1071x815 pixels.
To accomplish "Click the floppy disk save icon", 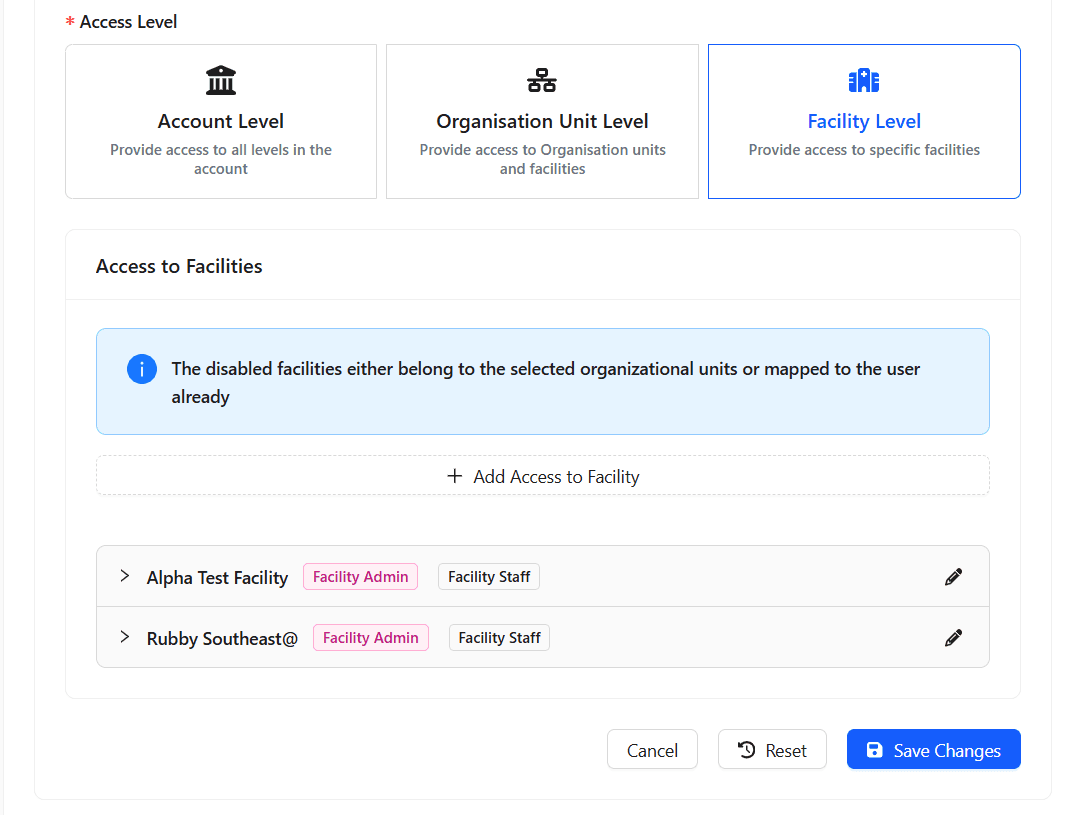I will 874,750.
